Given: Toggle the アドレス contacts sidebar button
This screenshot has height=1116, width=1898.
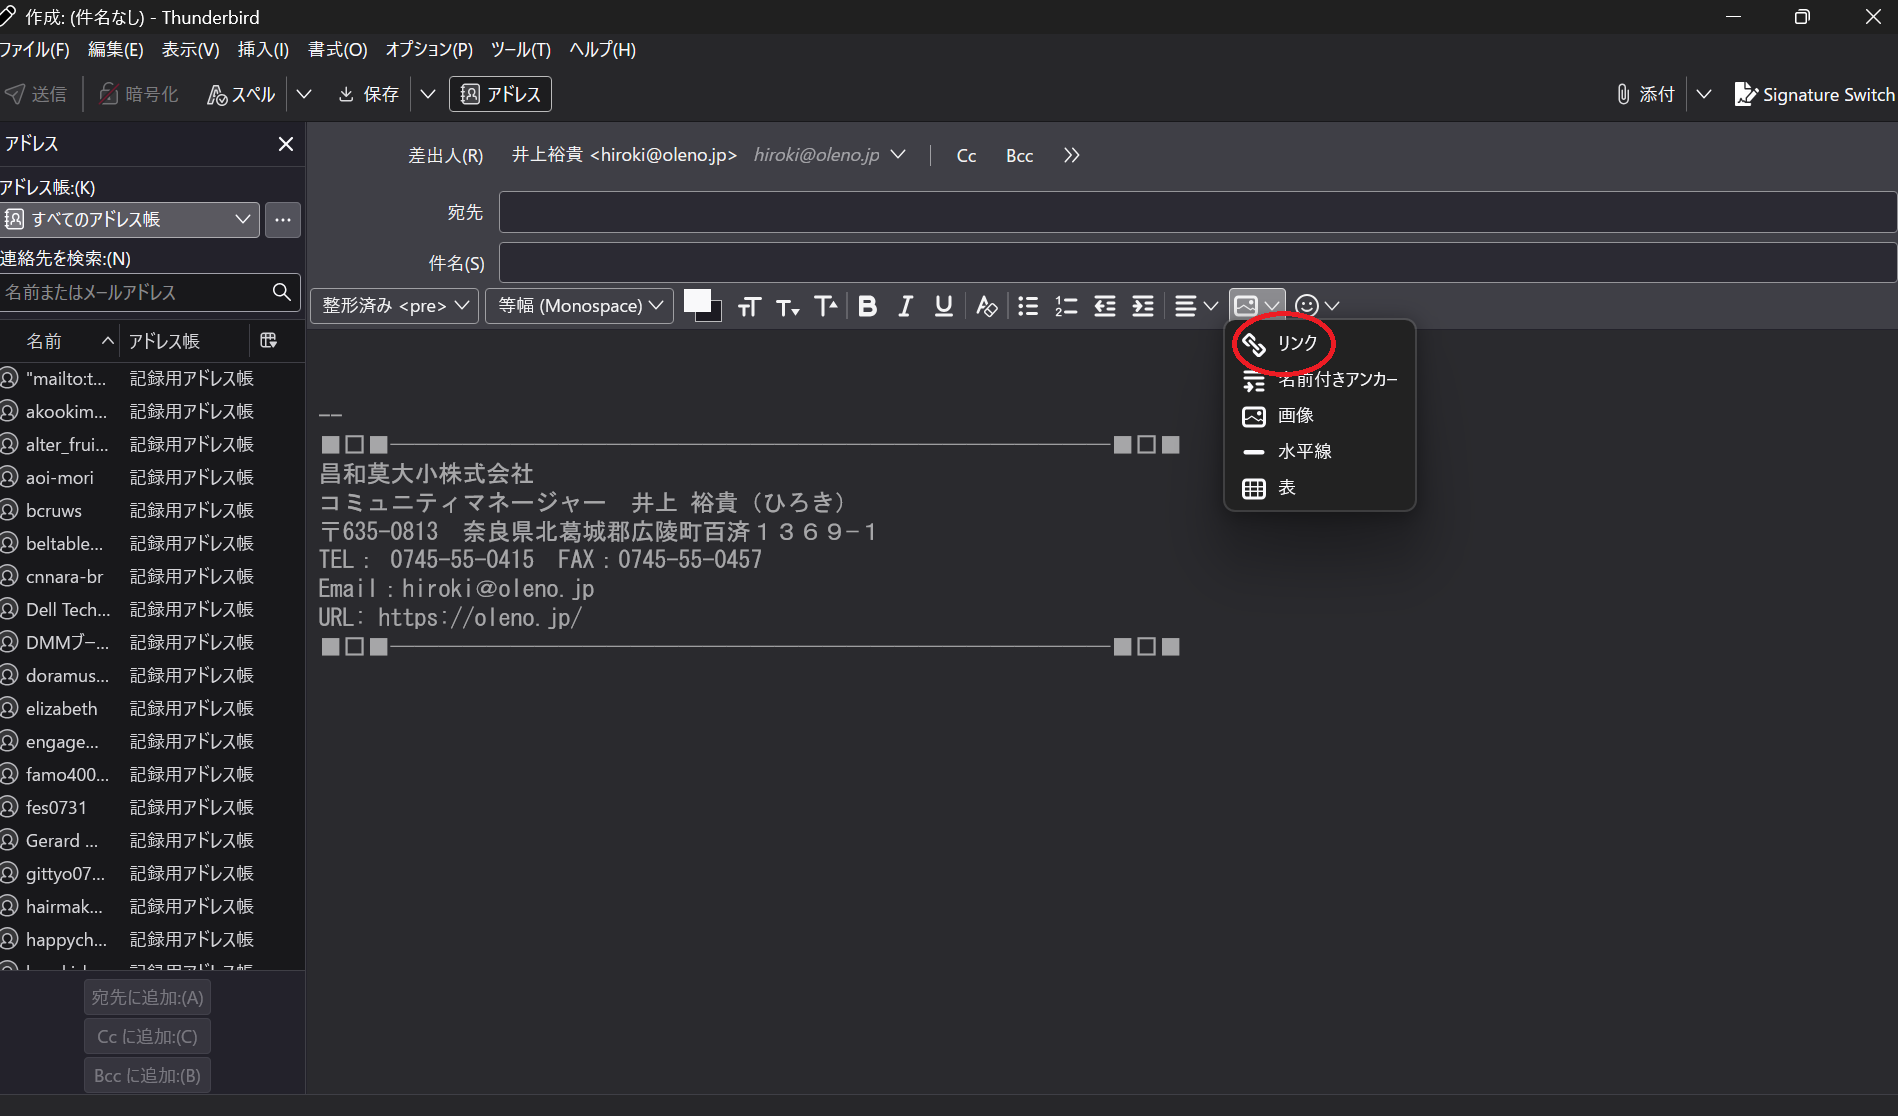Looking at the screenshot, I should (500, 94).
